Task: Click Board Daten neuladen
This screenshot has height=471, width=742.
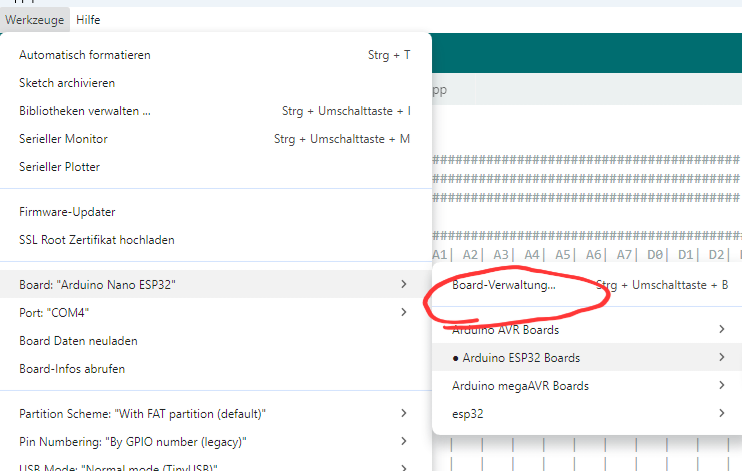Action: pyautogui.click(x=78, y=341)
